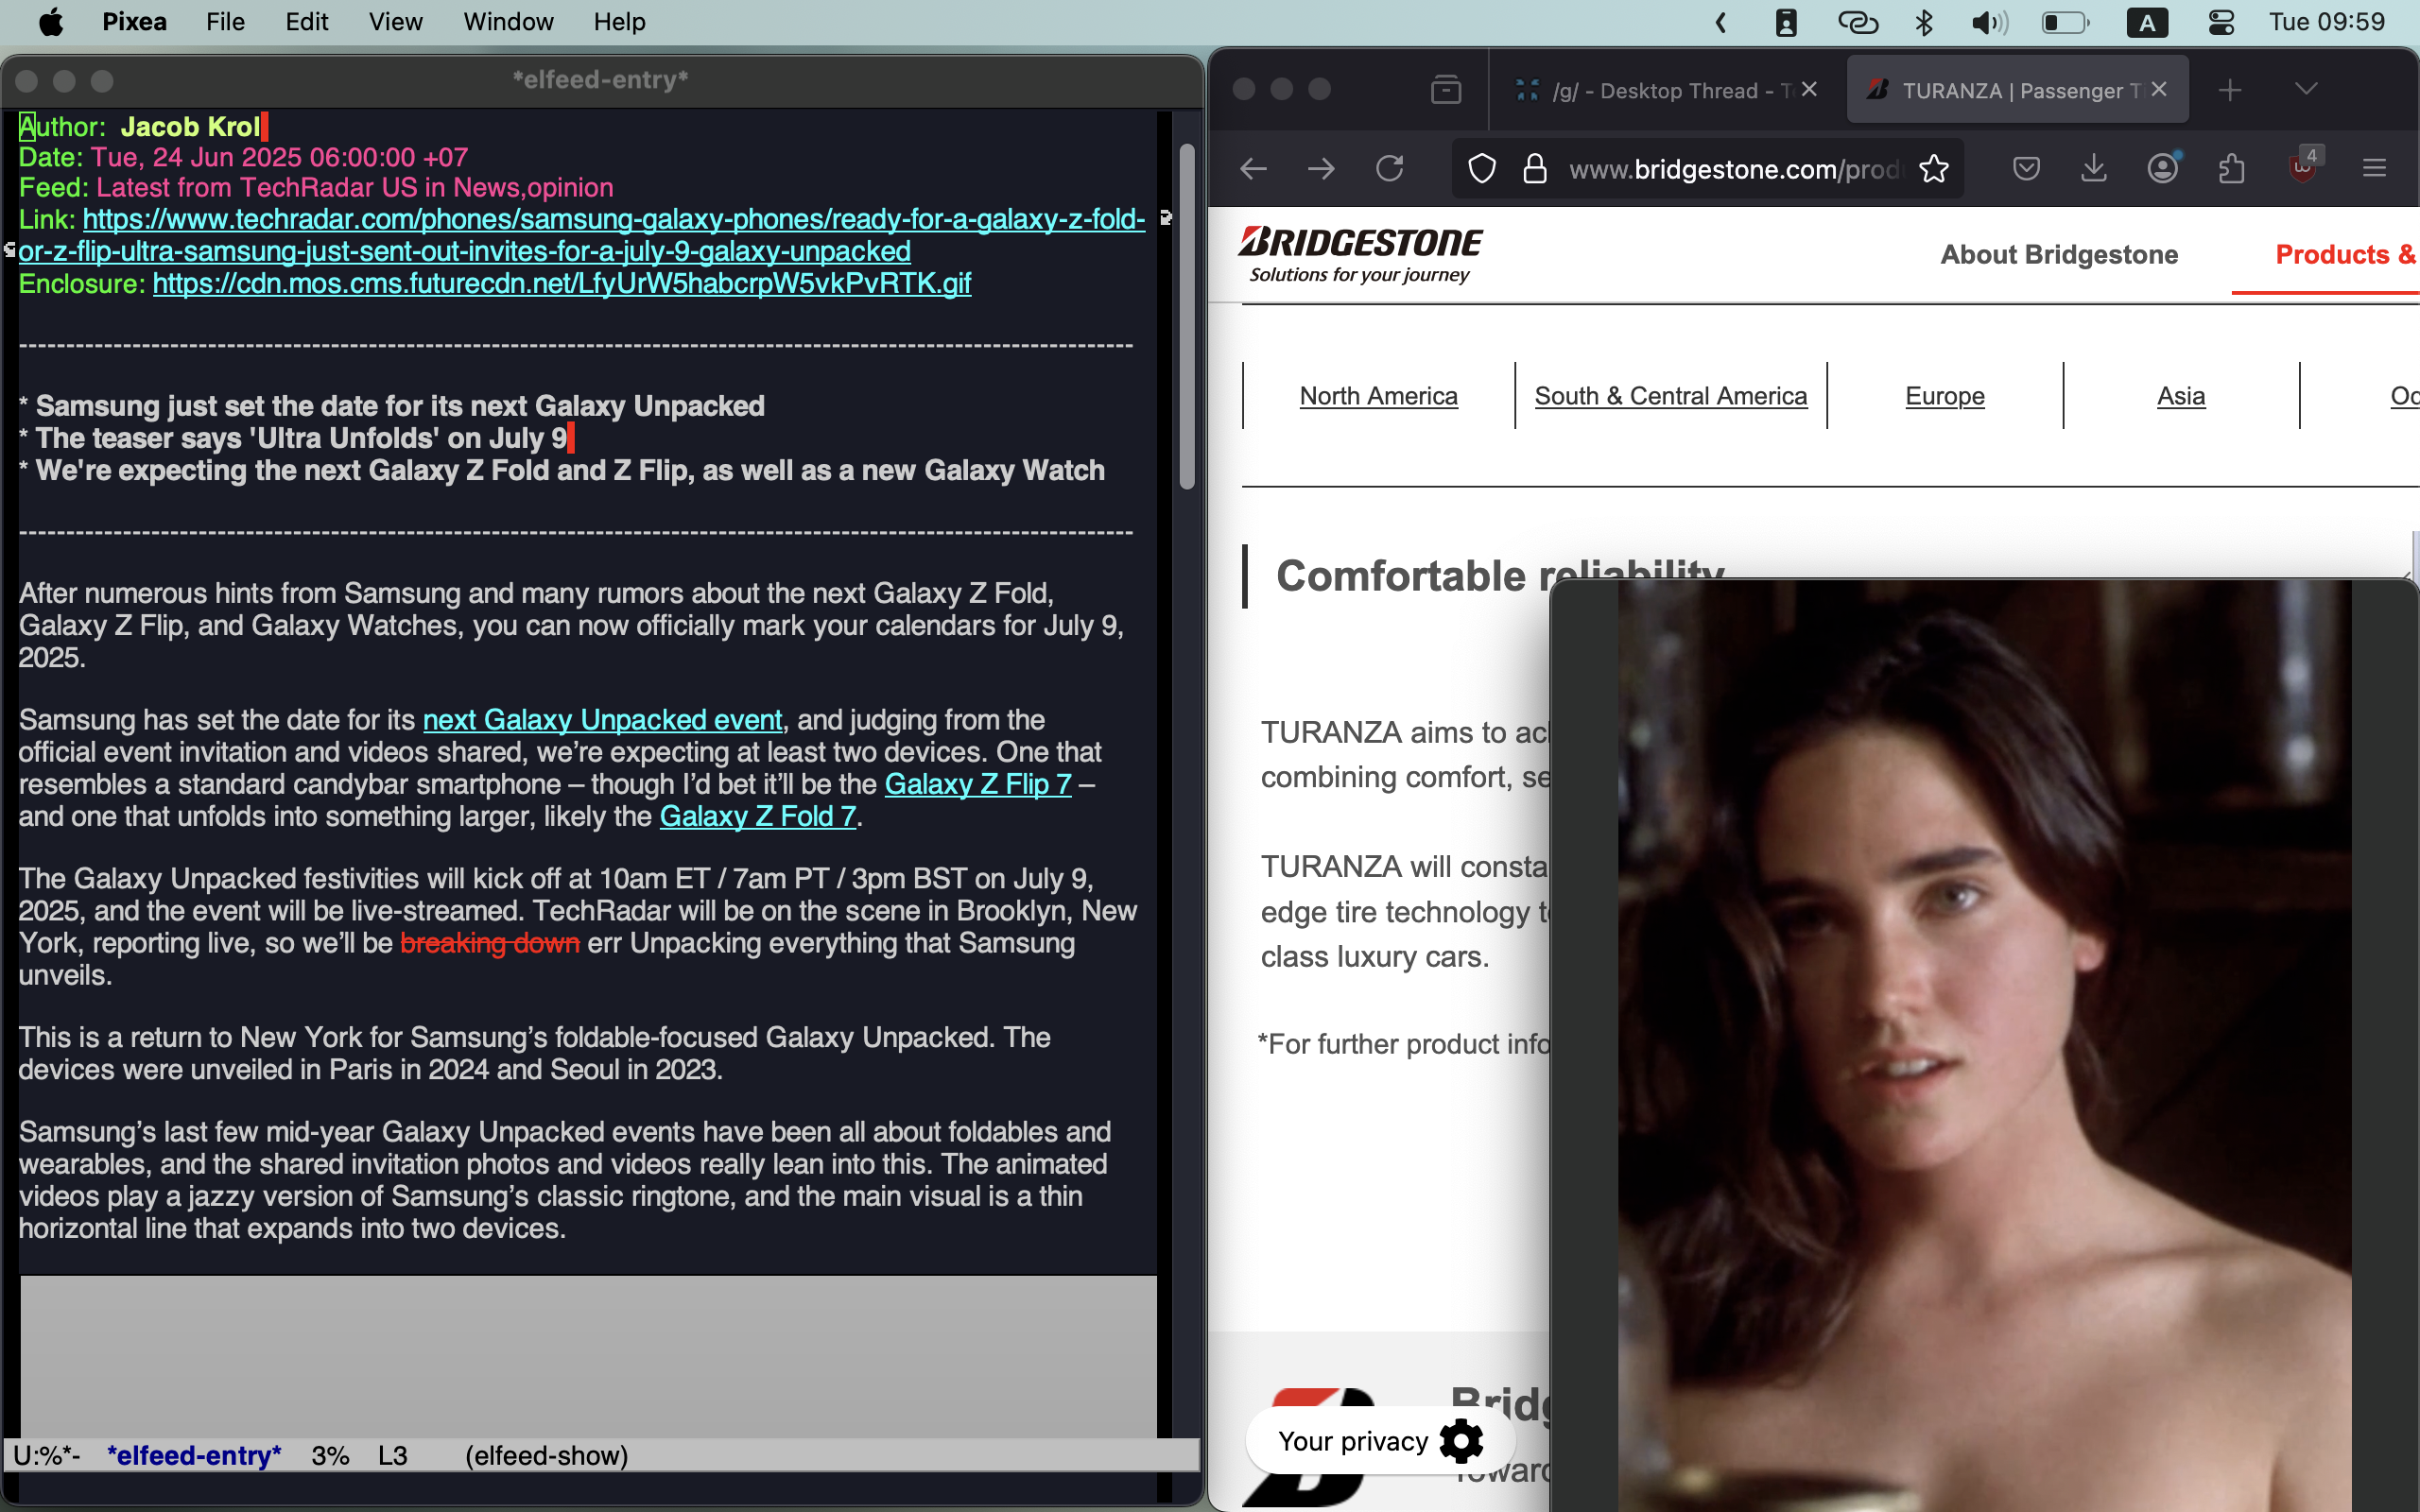Viewport: 2420px width, 1512px height.
Task: Open the Products navigation item
Action: pos(2345,255)
